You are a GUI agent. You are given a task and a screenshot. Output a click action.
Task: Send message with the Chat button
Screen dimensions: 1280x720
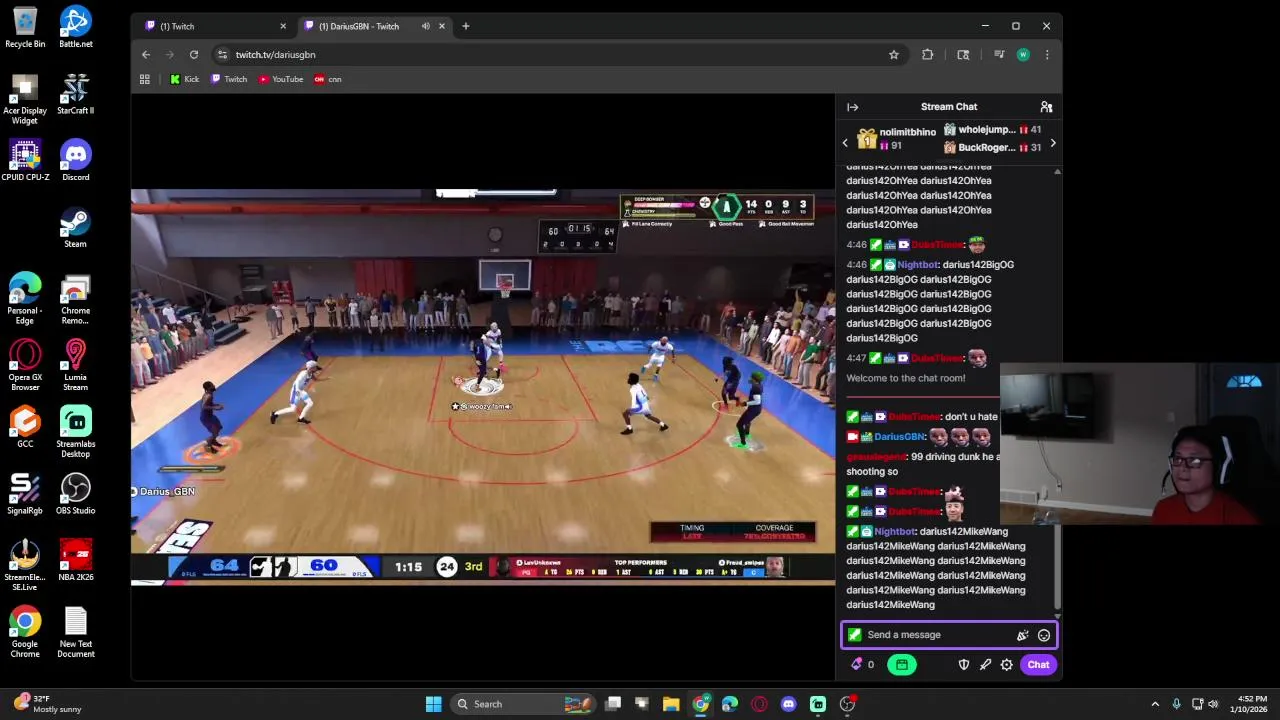coord(1038,665)
